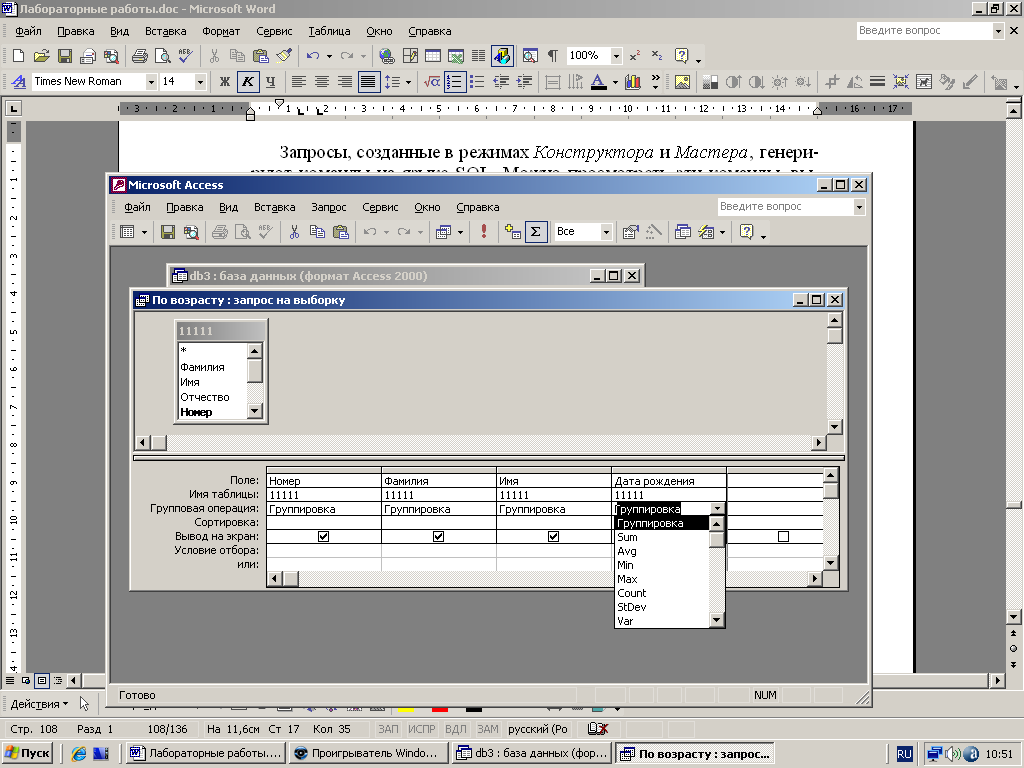
Task: Click the Database Window icon in Access toolbar
Action: (x=683, y=232)
